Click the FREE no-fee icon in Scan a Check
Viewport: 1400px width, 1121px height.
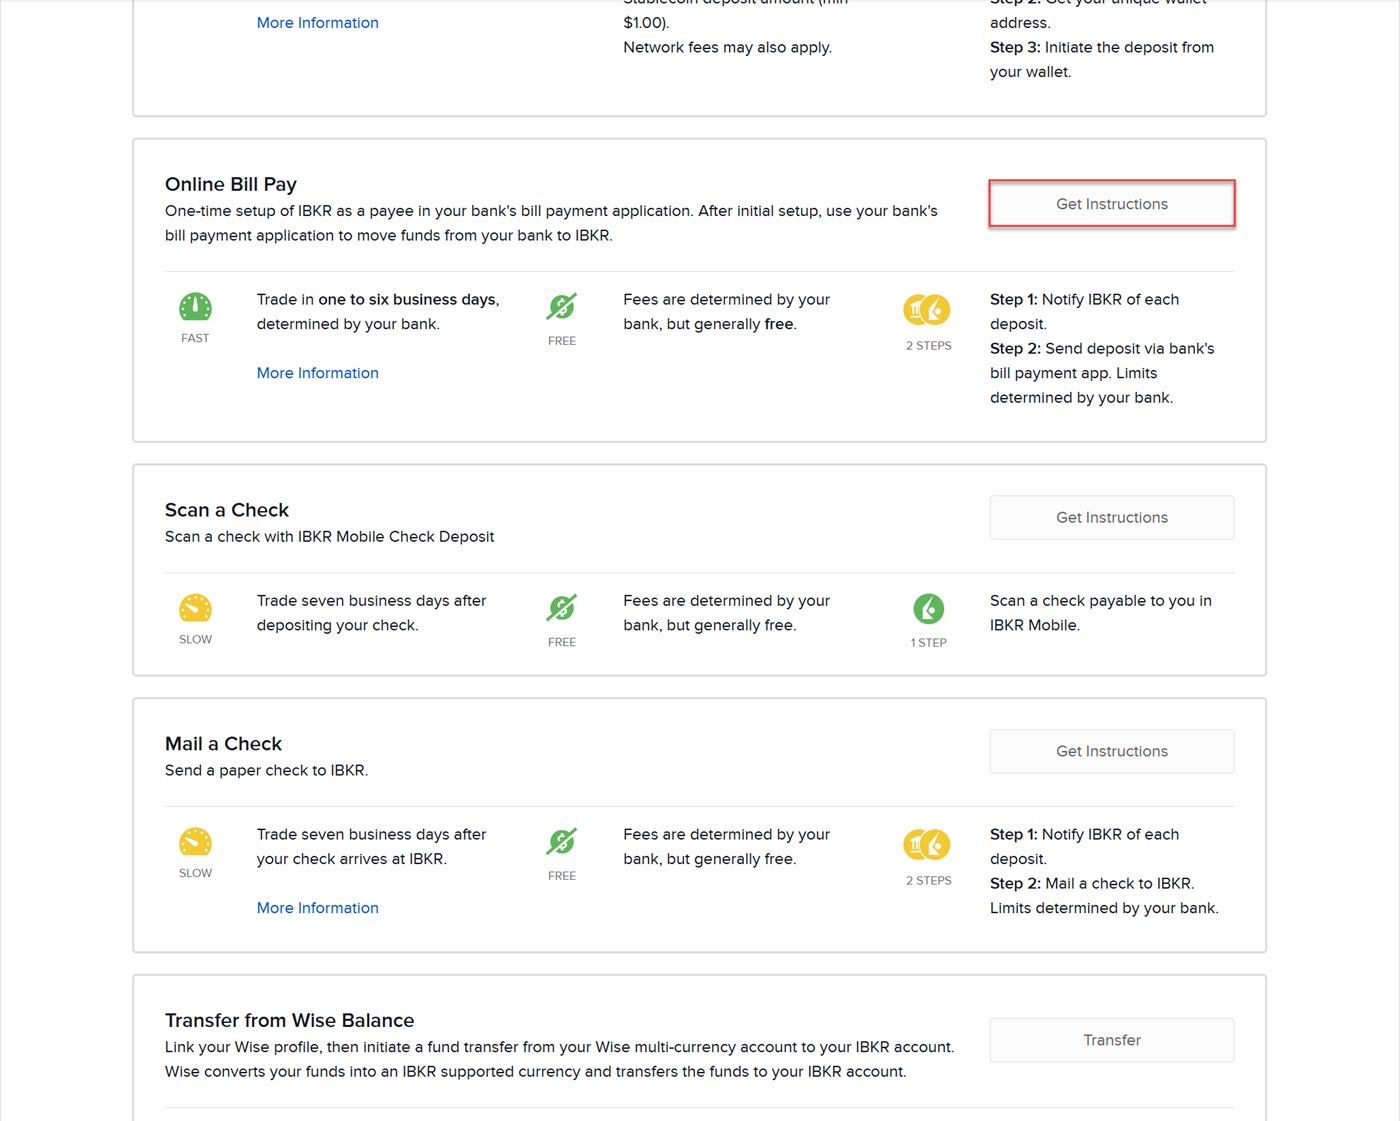[x=561, y=608]
